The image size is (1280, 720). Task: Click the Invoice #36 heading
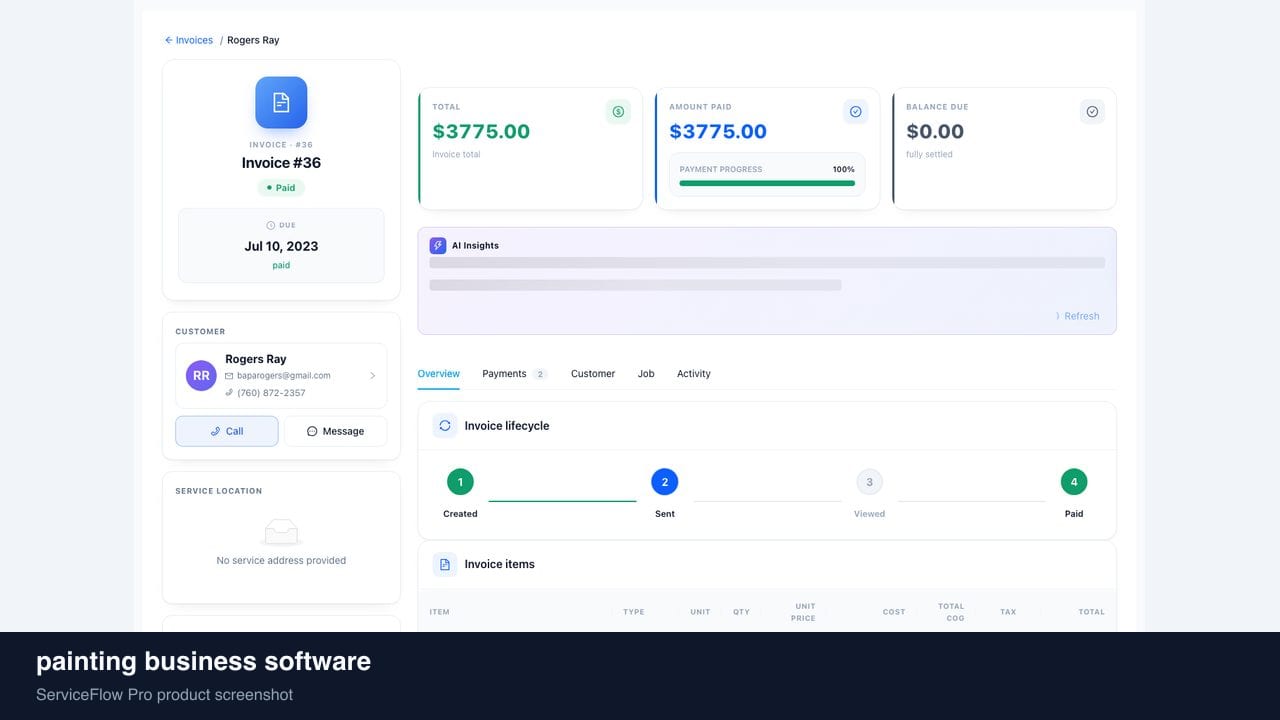pos(281,163)
